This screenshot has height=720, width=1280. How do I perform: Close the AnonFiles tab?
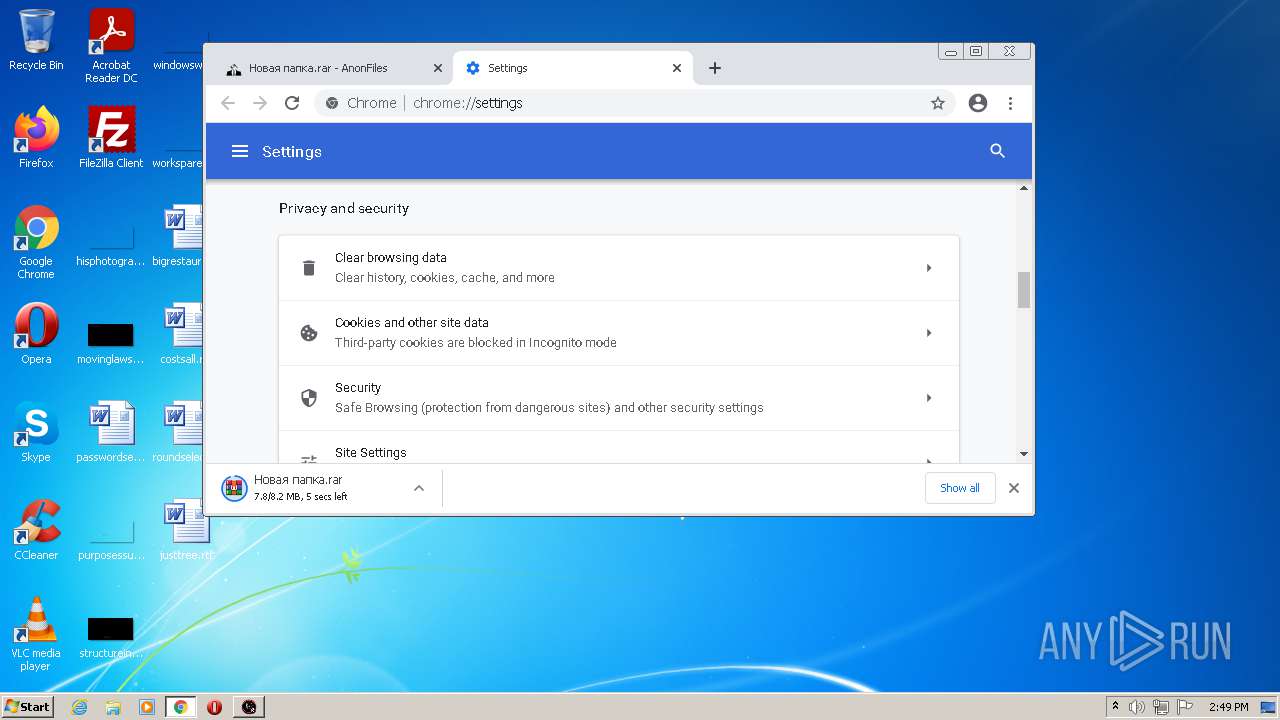(x=437, y=68)
